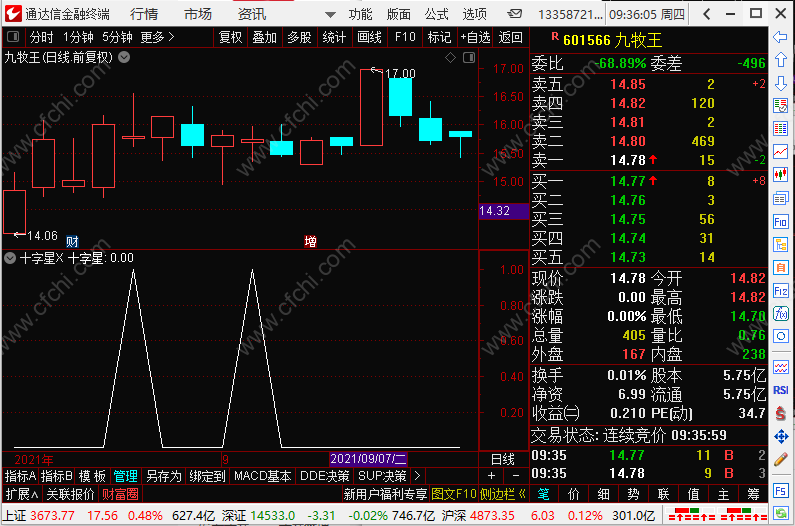
Task: Click the red S icon in sidebar
Action: coord(780,413)
